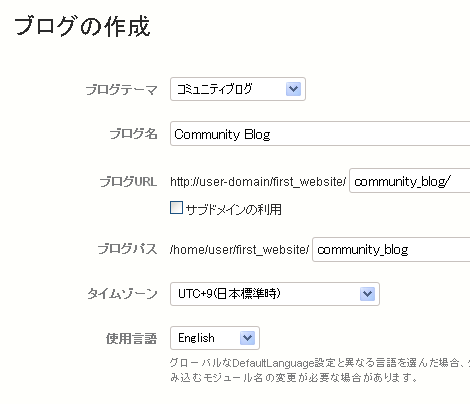Click the arrow button on the ブログテーマ dropdown
470x404 pixels.
[x=293, y=89]
